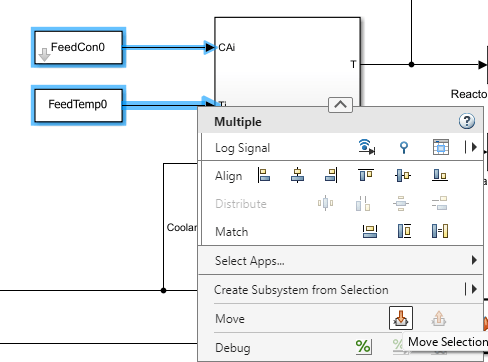488x362 pixels.
Task: Select the FeedCon0 block
Action: click(78, 47)
